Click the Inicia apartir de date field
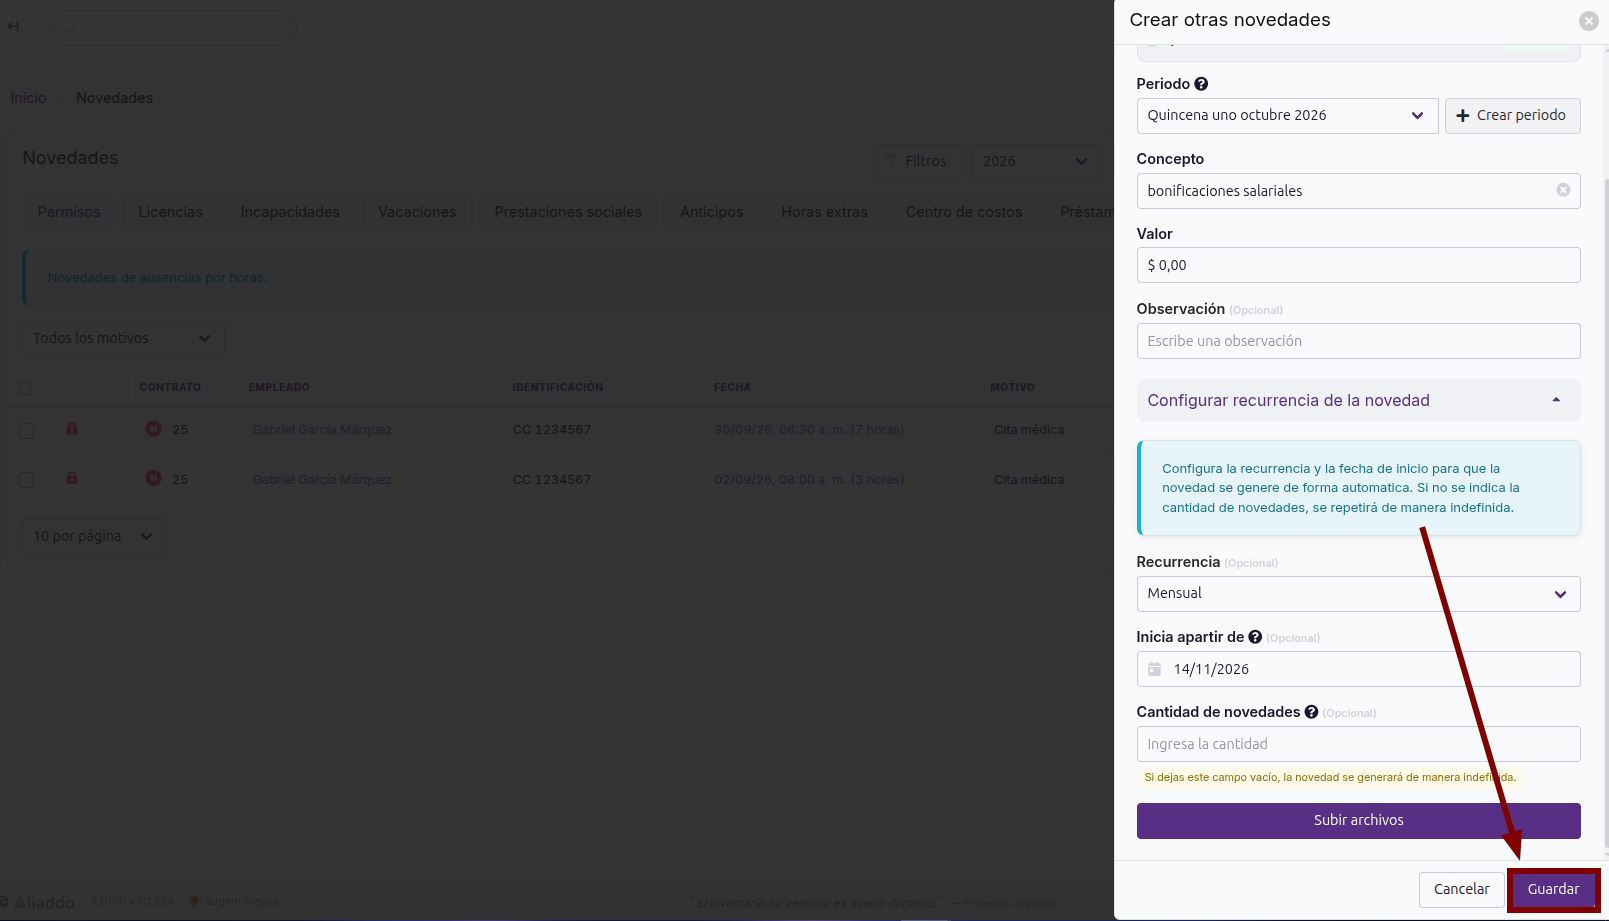This screenshot has height=921, width=1609. click(x=1358, y=669)
